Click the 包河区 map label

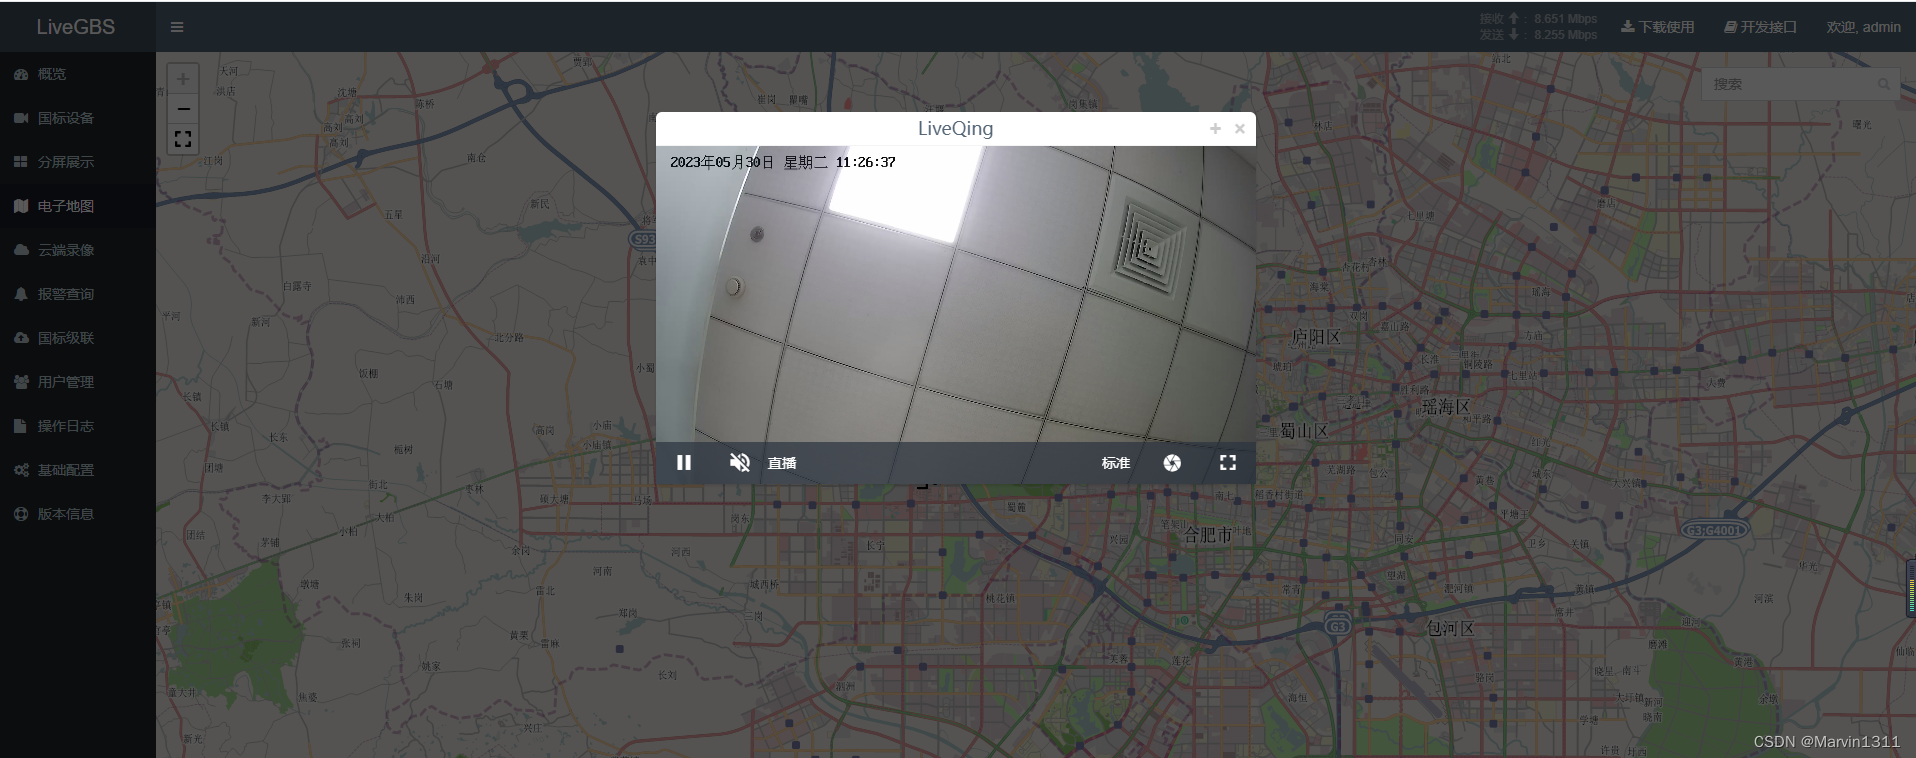pyautogui.click(x=1450, y=628)
